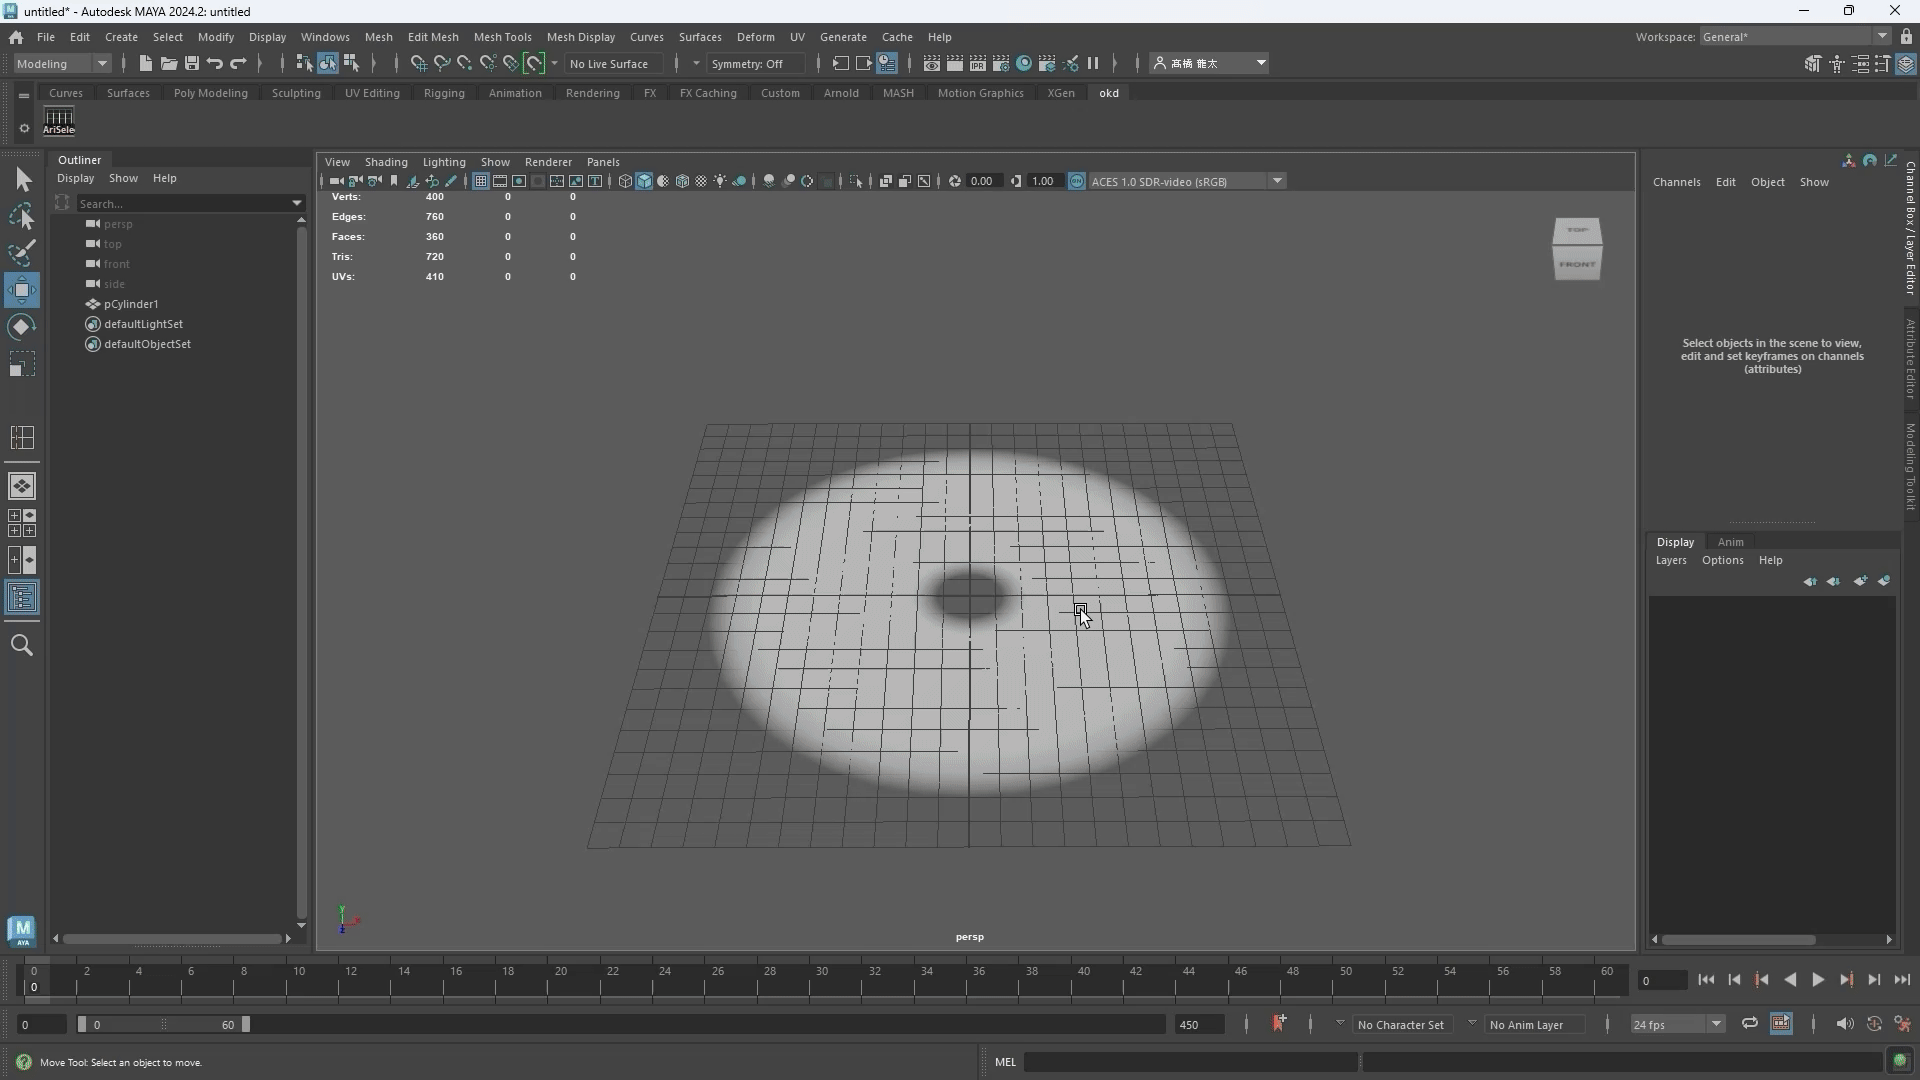Click the ArSele shelf icon
The width and height of the screenshot is (1920, 1080).
point(59,121)
